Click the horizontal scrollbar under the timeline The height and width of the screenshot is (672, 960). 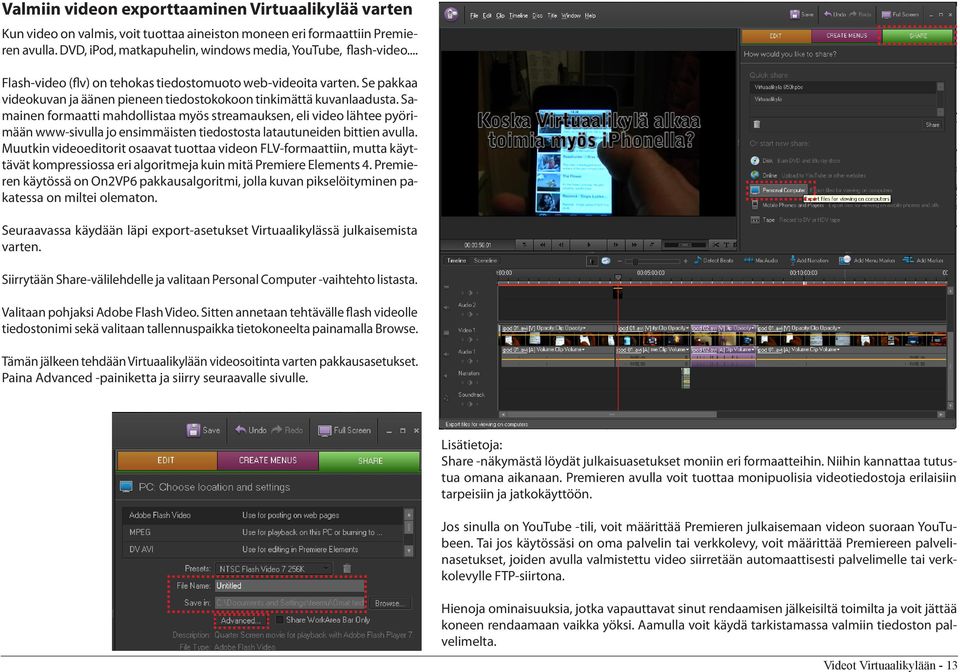(x=612, y=414)
